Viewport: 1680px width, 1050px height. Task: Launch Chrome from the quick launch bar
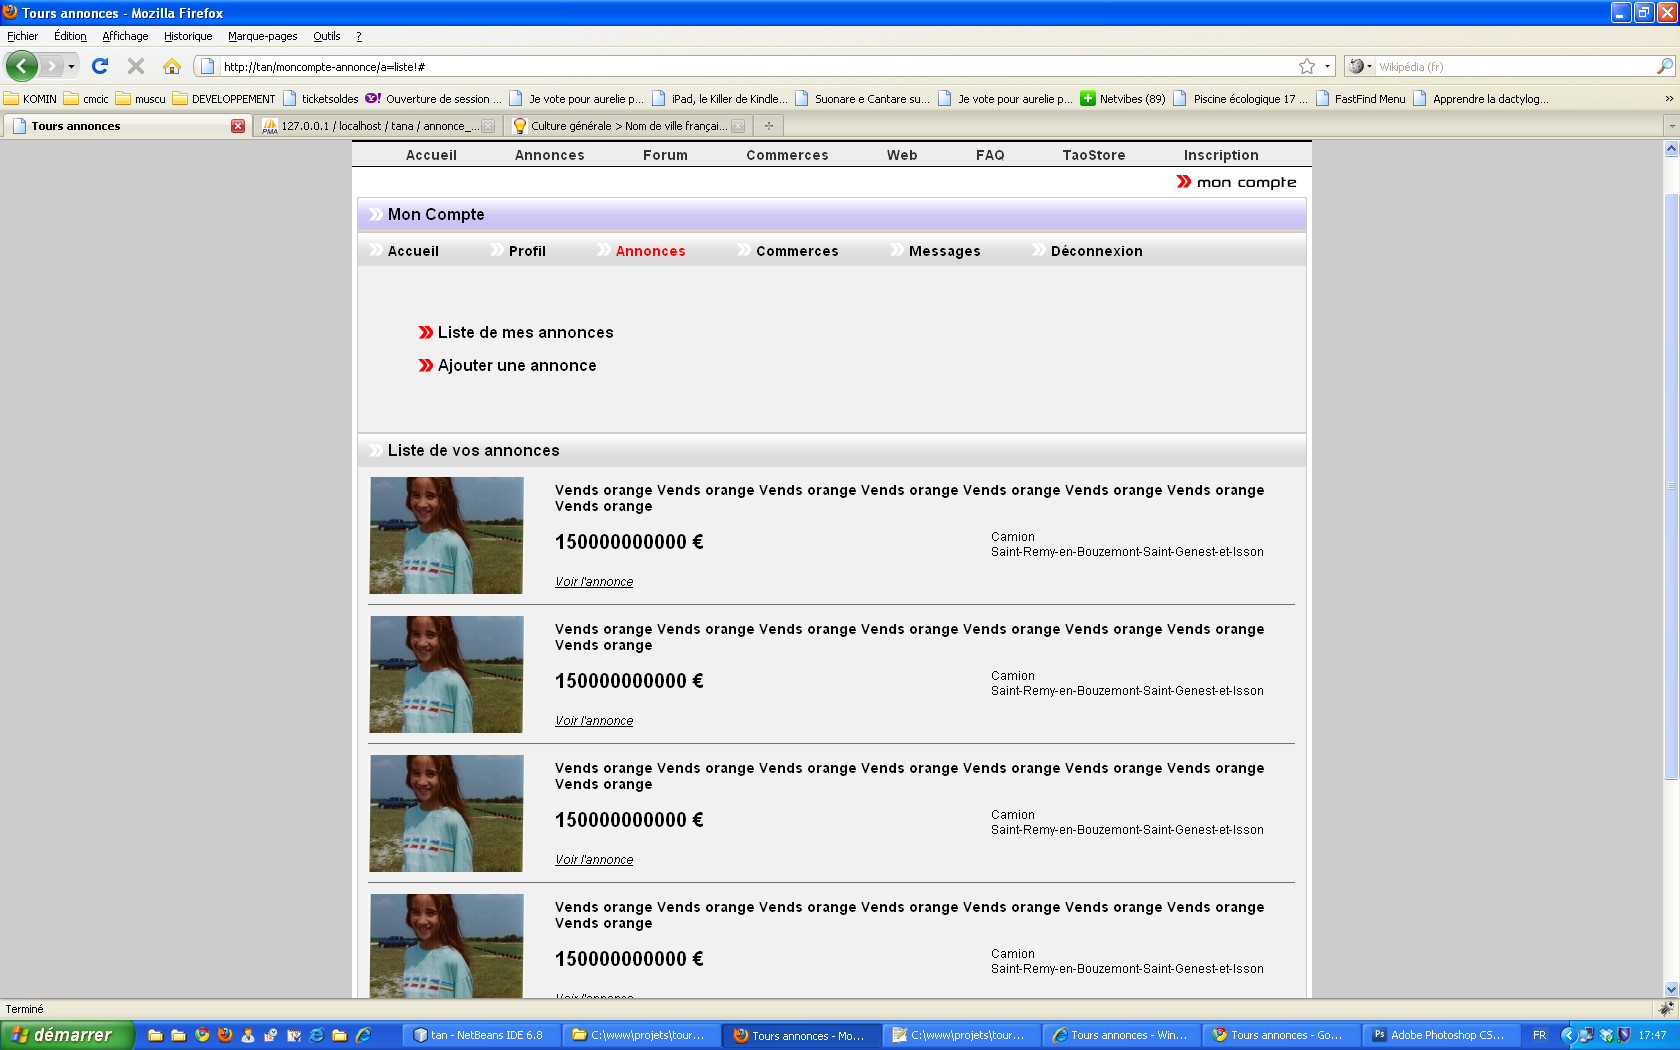(202, 1035)
